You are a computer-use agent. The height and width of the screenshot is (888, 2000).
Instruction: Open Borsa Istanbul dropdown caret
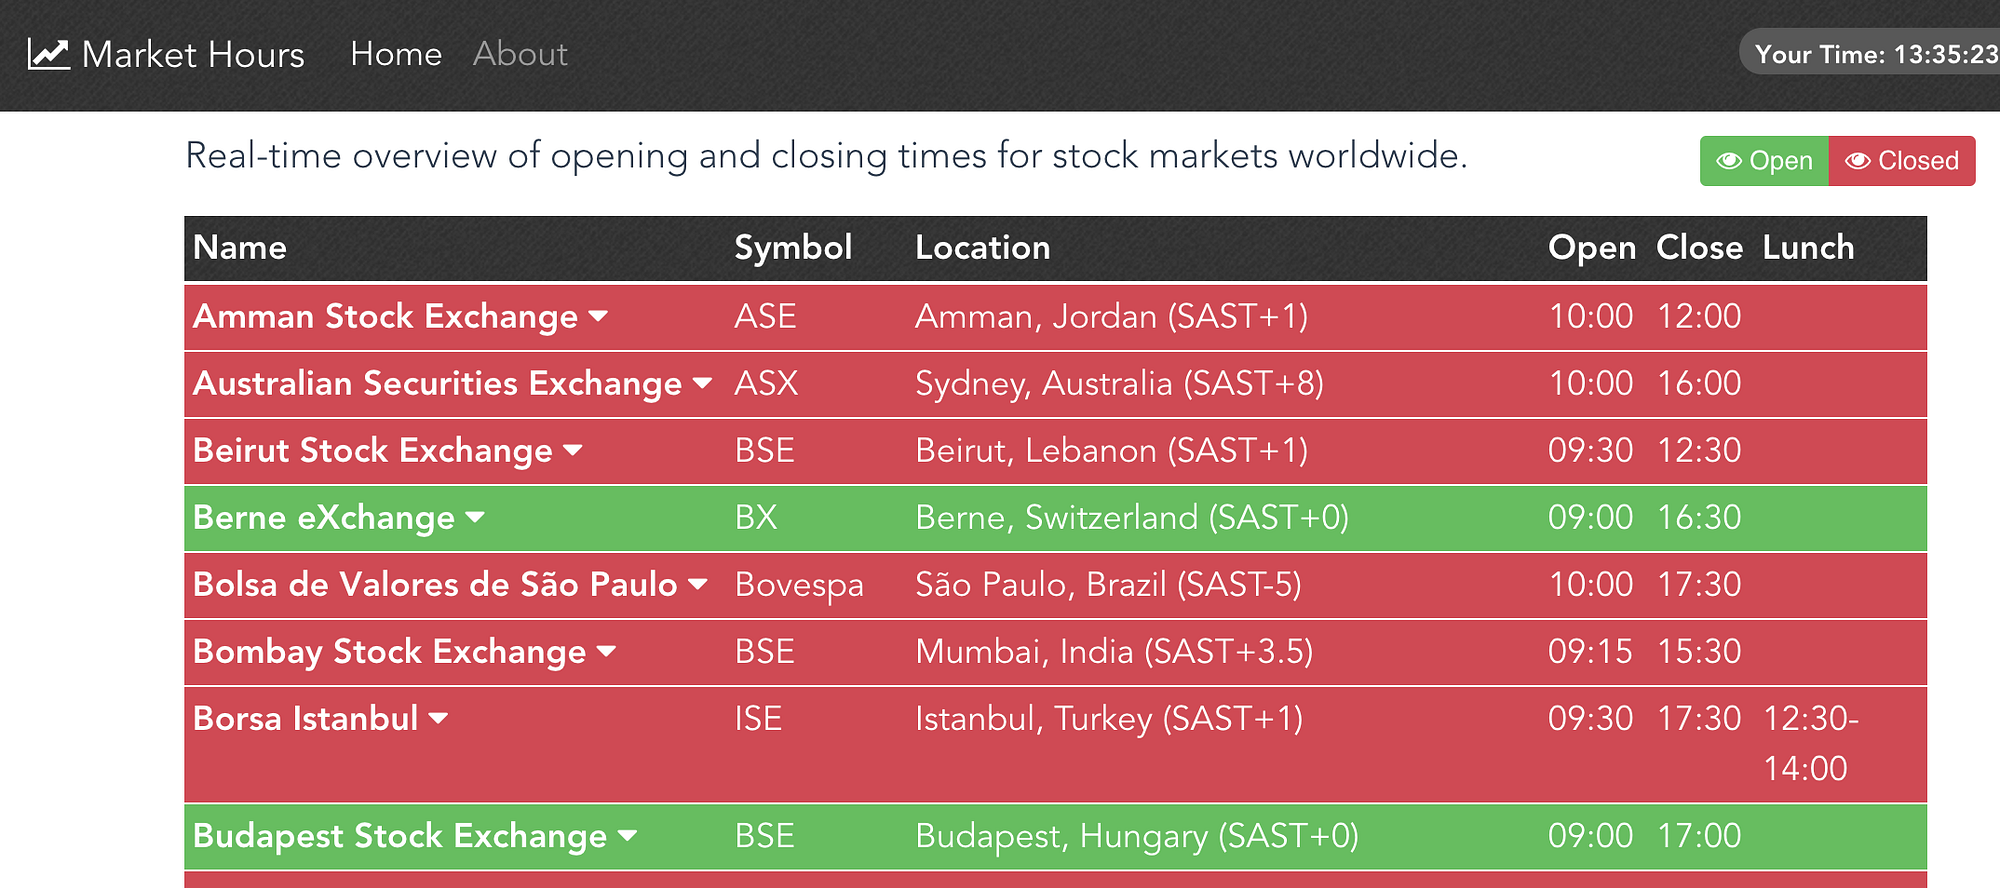(438, 719)
